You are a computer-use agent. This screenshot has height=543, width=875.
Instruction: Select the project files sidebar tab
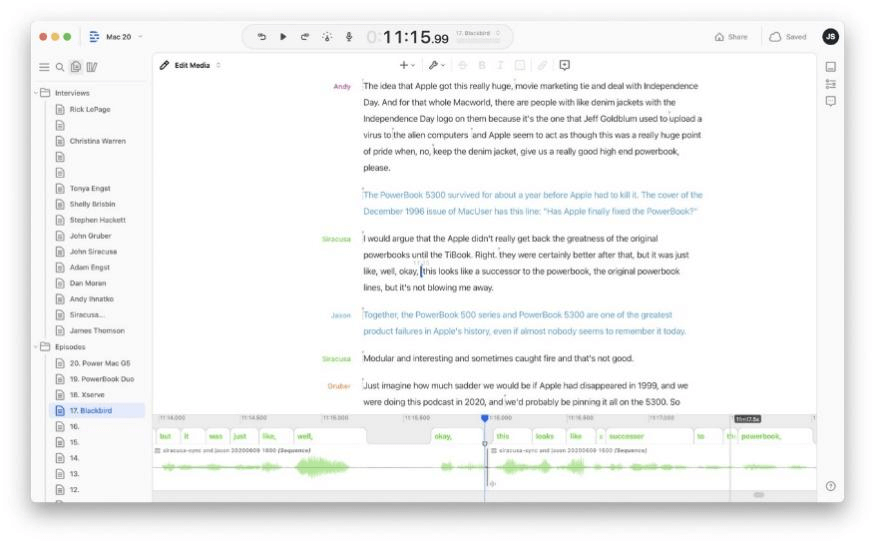tap(76, 67)
